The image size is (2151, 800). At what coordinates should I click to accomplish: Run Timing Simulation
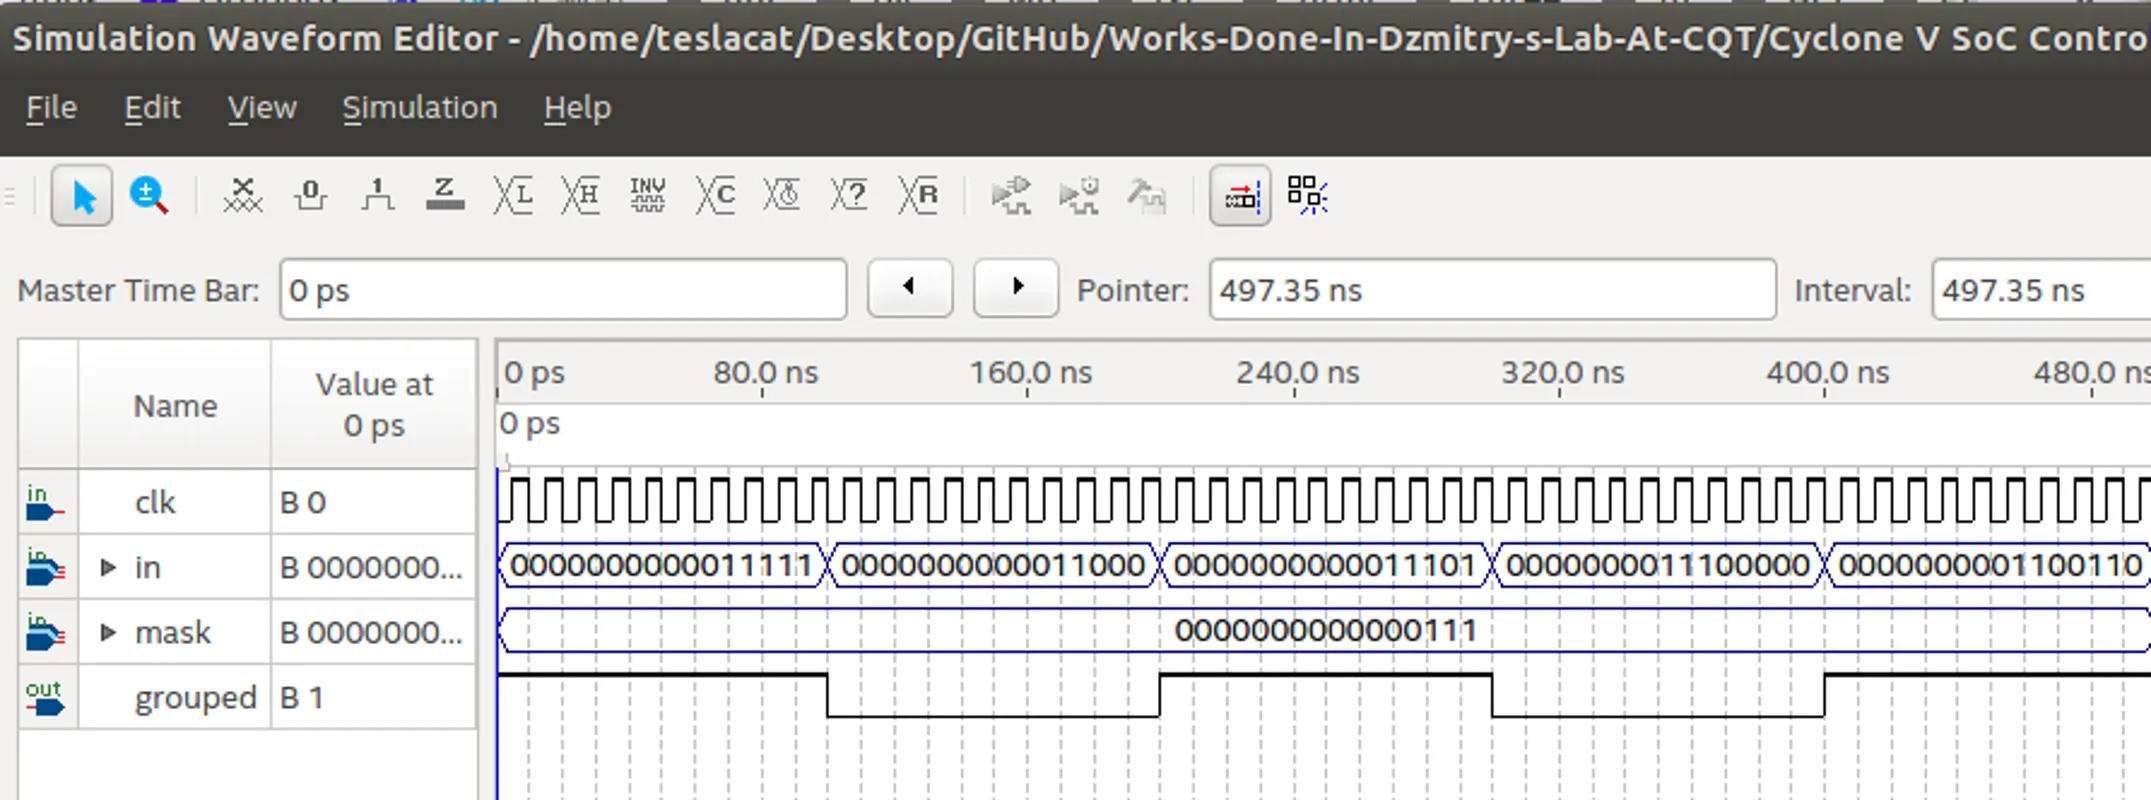click(1079, 196)
